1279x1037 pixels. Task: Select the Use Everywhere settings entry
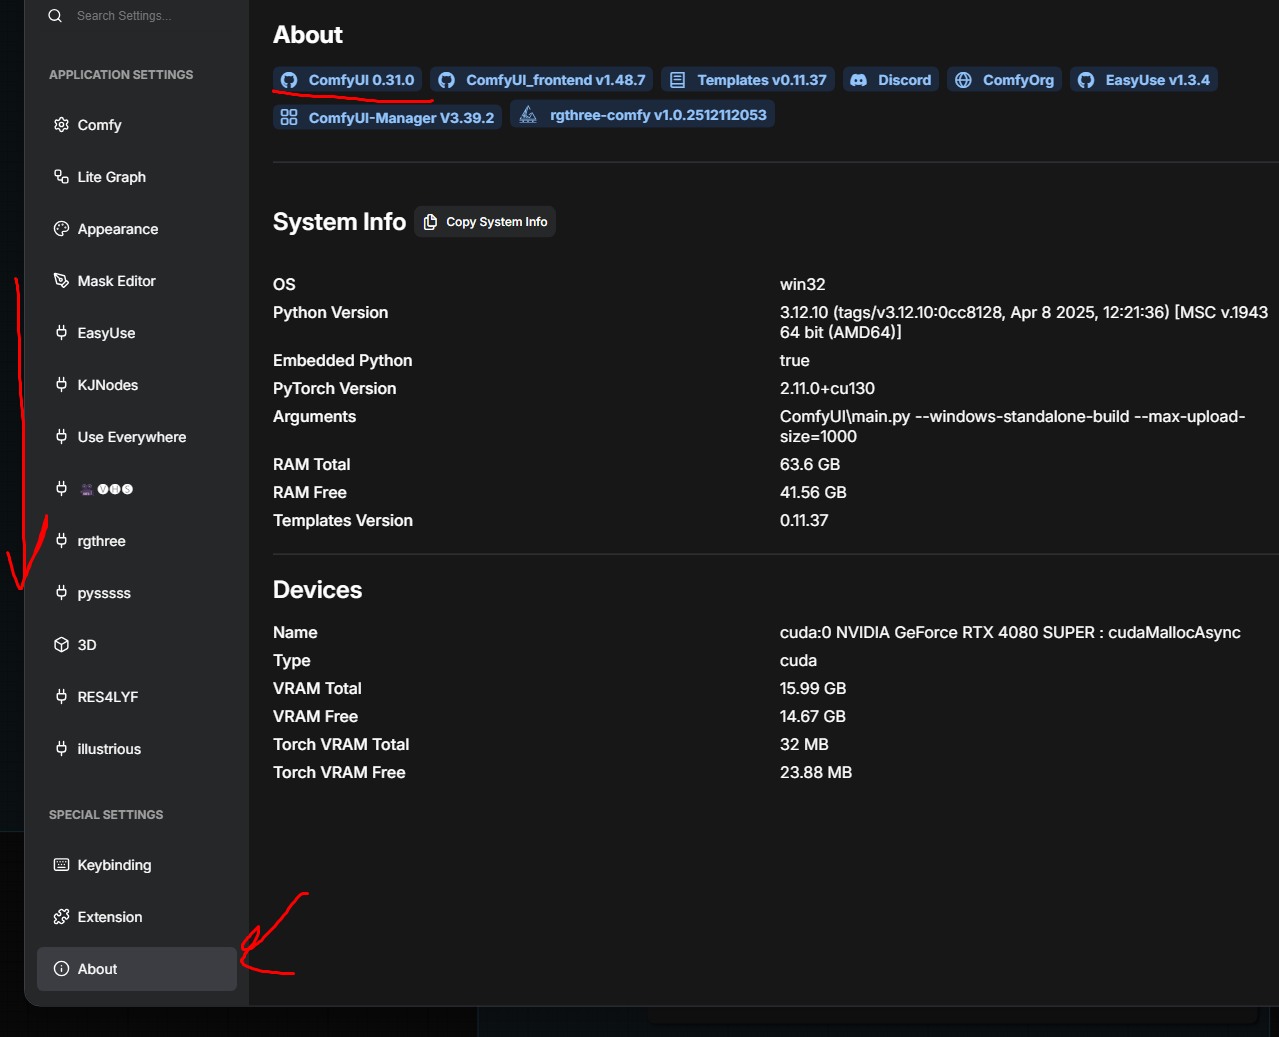pos(137,437)
